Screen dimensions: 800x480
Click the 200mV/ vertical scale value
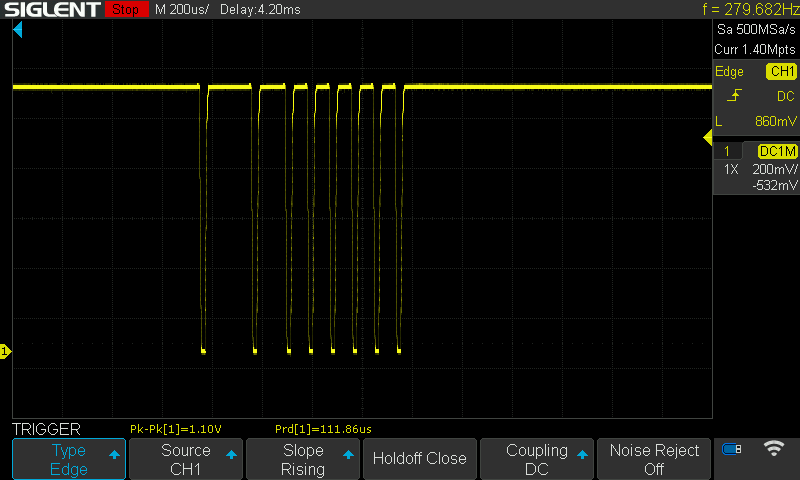coord(774,169)
